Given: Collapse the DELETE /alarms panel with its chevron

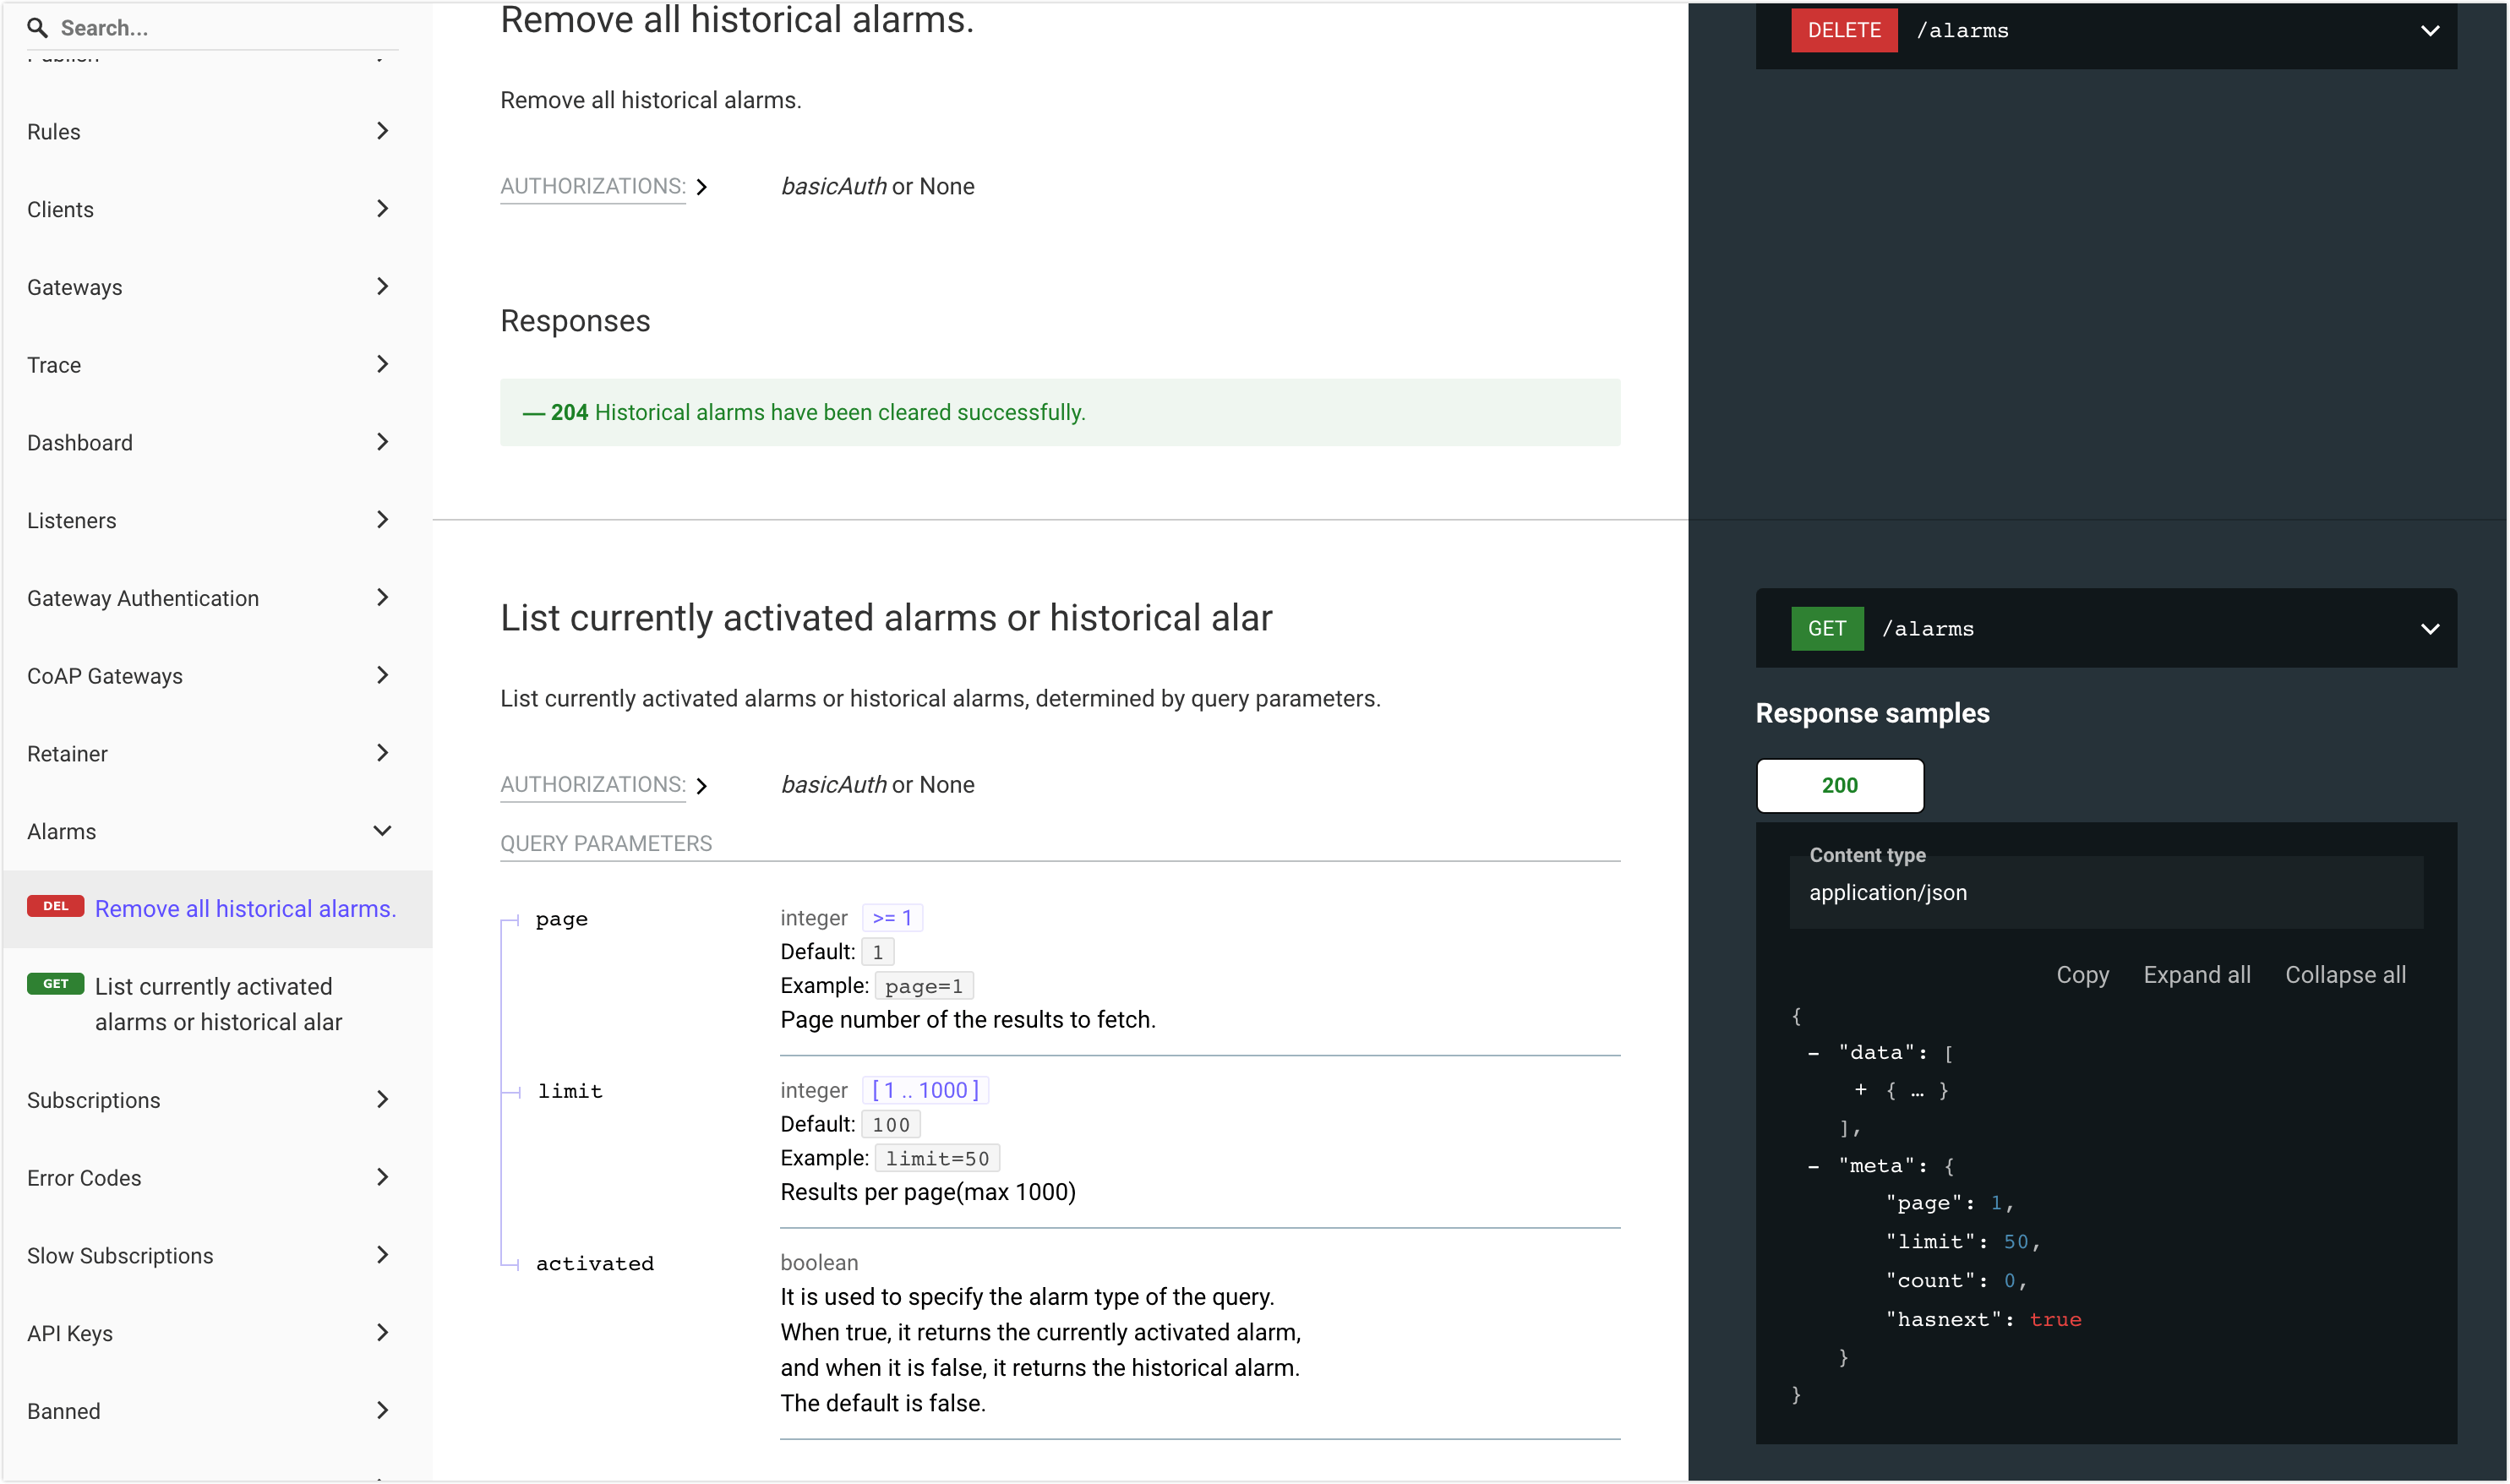Looking at the screenshot, I should pos(2431,31).
